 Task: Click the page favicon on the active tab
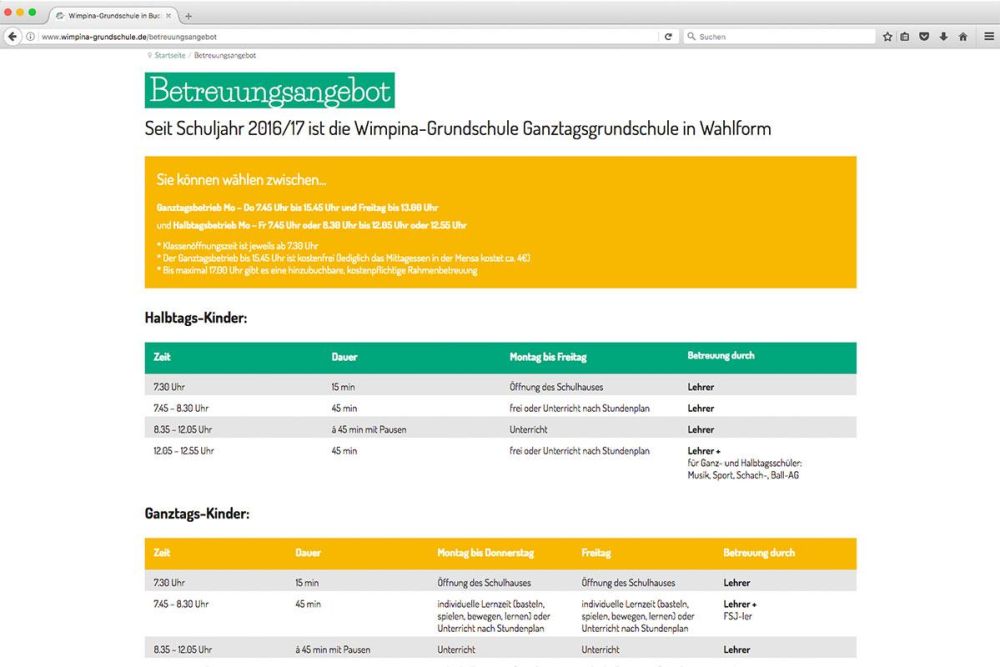(58, 16)
